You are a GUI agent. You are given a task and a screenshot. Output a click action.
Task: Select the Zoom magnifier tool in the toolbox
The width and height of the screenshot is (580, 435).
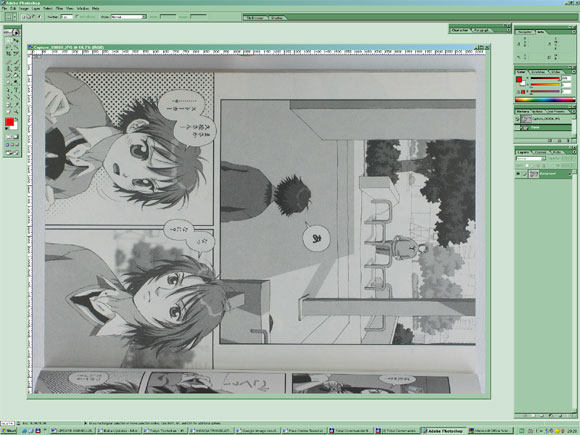point(16,111)
